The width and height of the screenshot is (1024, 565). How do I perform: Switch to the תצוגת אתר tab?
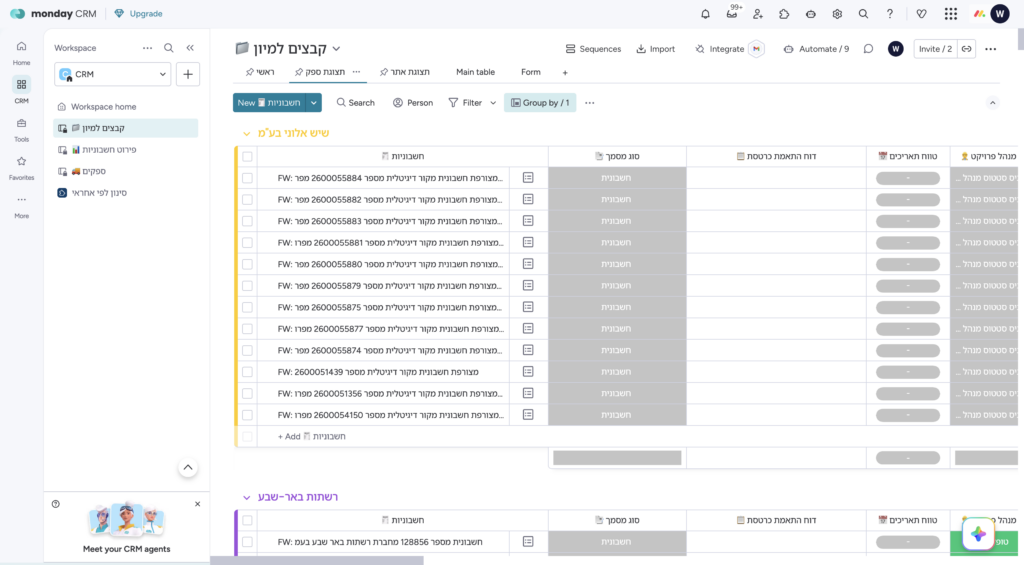pos(405,72)
